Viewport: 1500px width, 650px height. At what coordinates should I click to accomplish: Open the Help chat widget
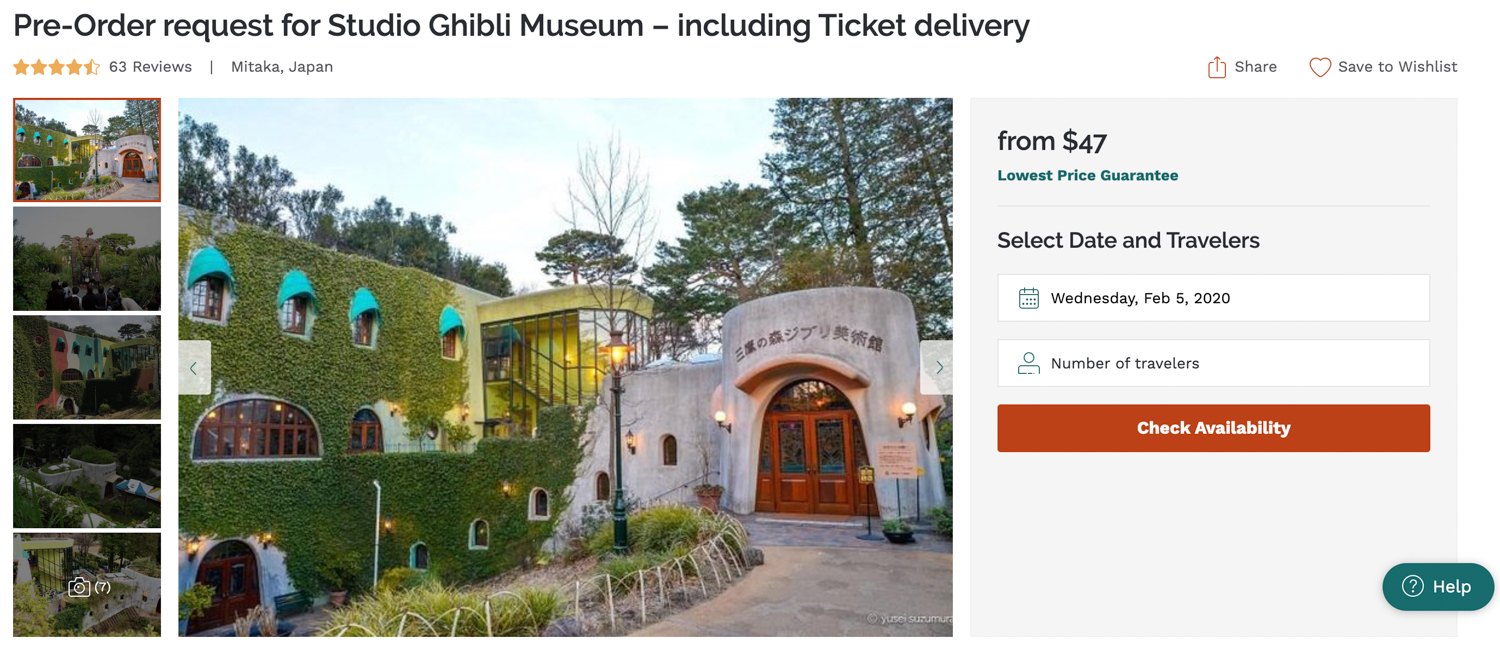coord(1438,587)
